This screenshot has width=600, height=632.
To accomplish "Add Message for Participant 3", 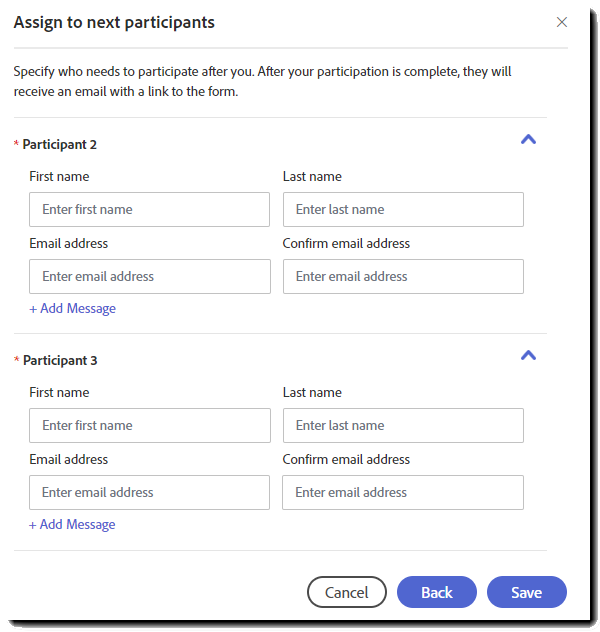I will pos(72,524).
